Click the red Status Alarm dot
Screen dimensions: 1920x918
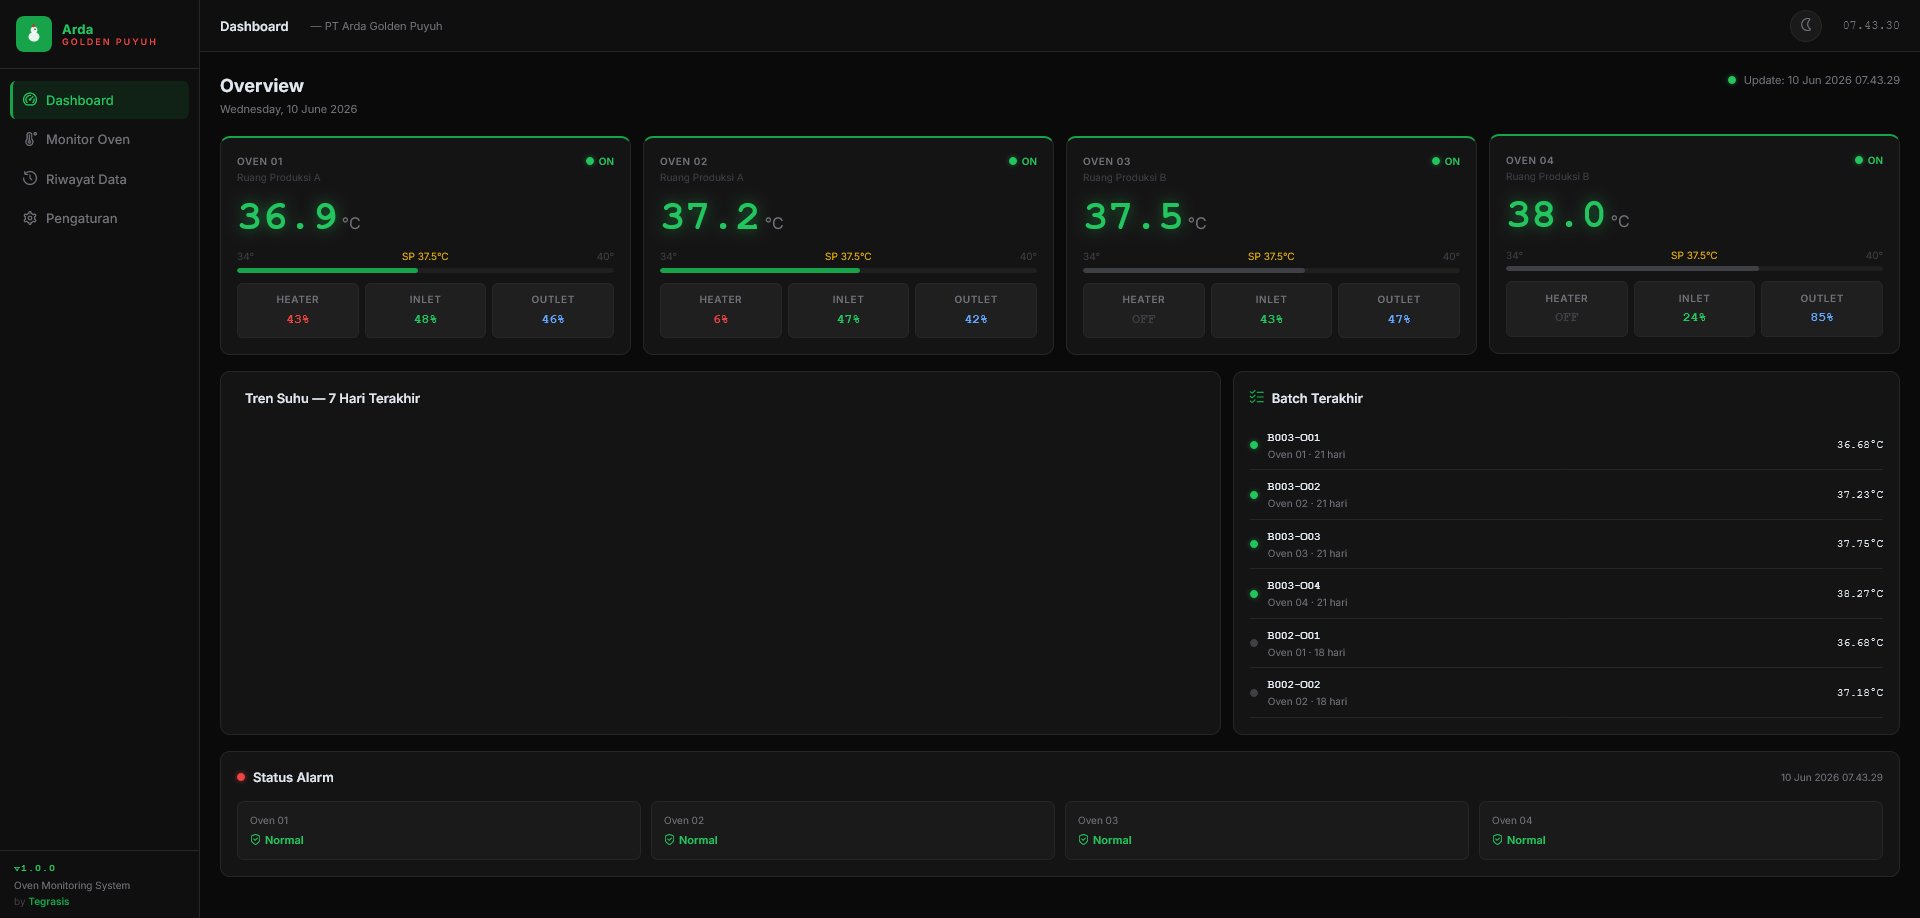coord(241,777)
